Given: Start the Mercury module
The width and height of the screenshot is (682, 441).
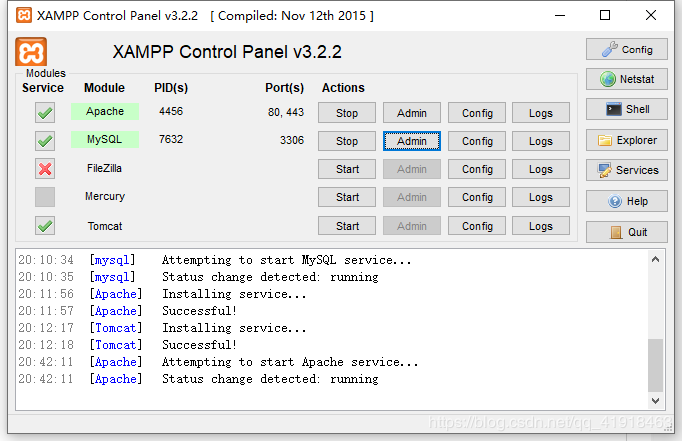Looking at the screenshot, I should 347,197.
